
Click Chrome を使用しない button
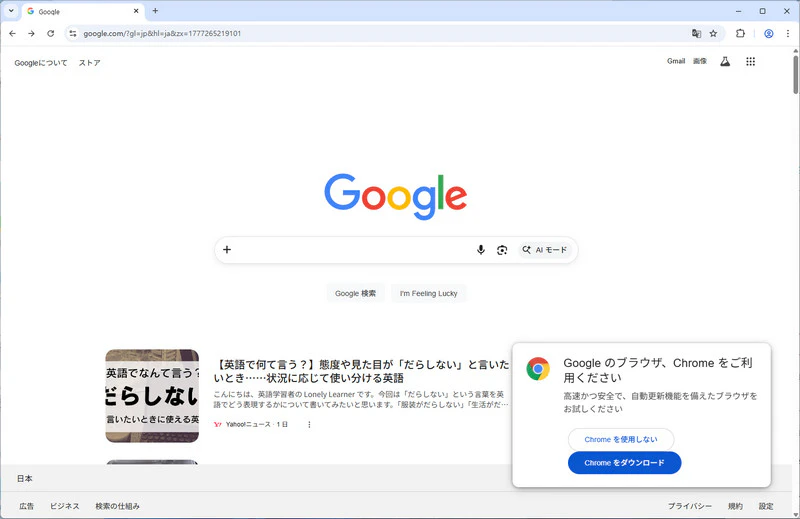[621, 439]
